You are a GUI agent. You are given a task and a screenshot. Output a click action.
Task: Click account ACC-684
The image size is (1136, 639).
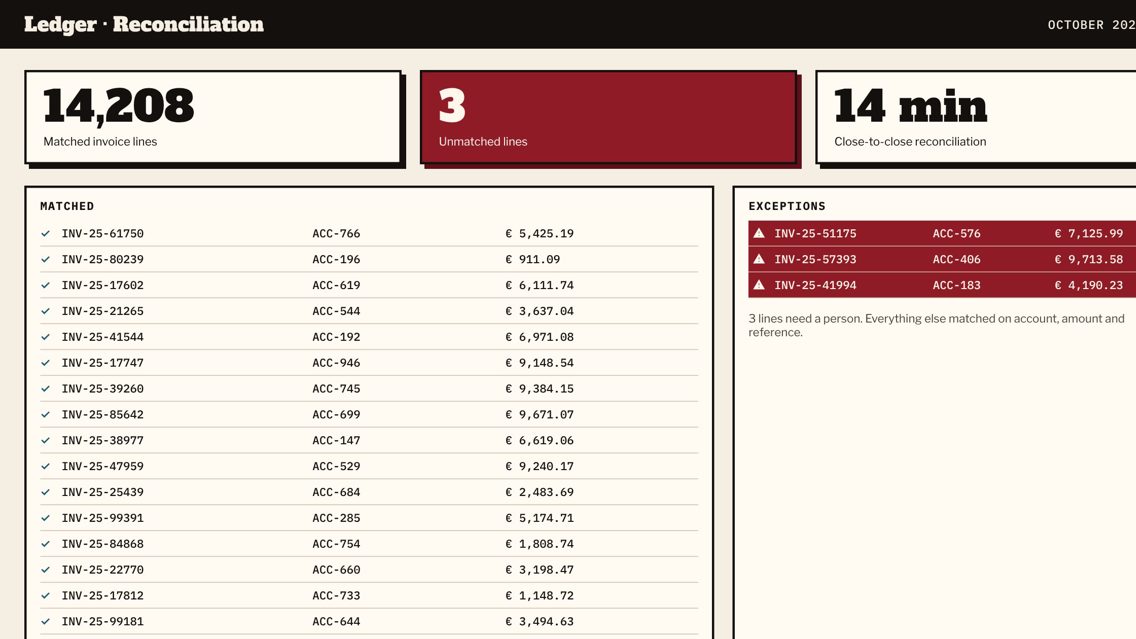(x=336, y=492)
